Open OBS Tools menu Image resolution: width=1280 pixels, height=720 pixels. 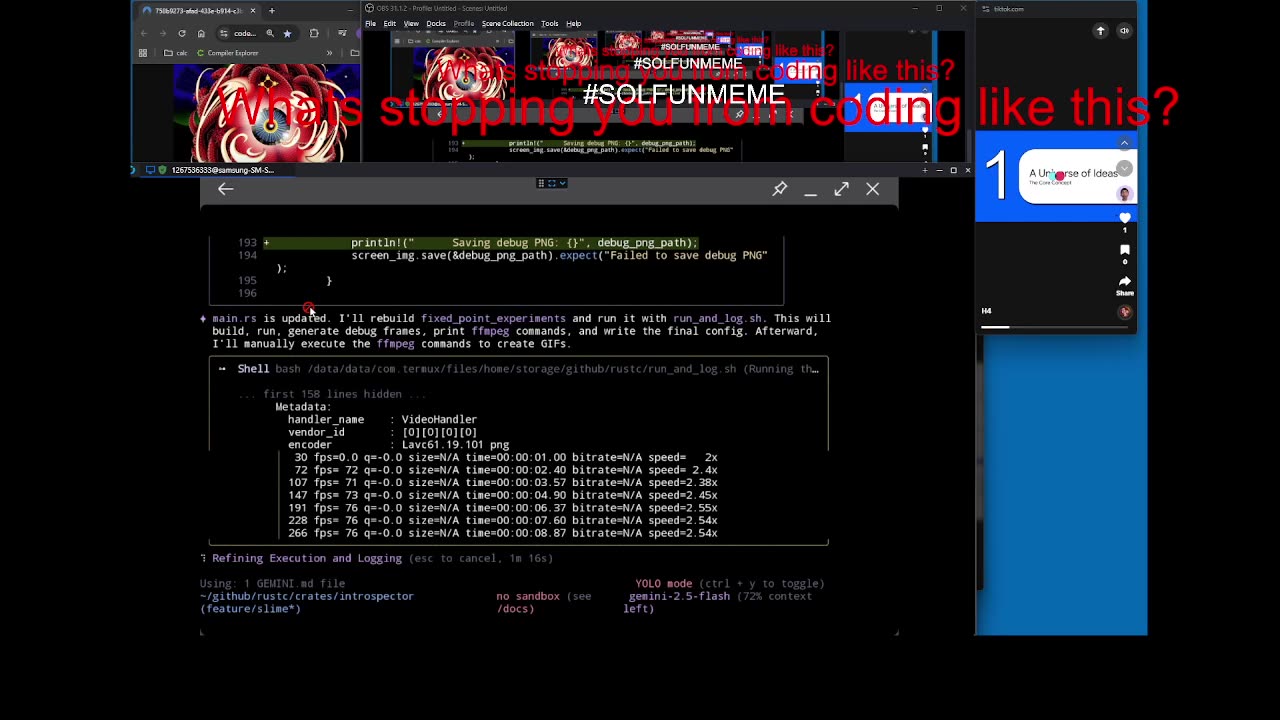[x=549, y=23]
